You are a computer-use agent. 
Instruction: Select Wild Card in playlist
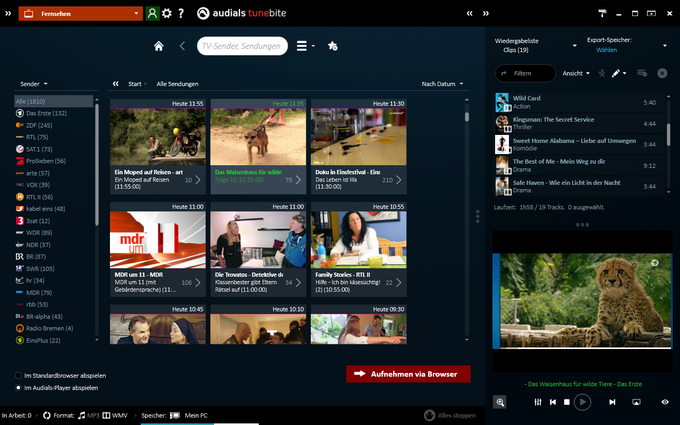pos(580,102)
